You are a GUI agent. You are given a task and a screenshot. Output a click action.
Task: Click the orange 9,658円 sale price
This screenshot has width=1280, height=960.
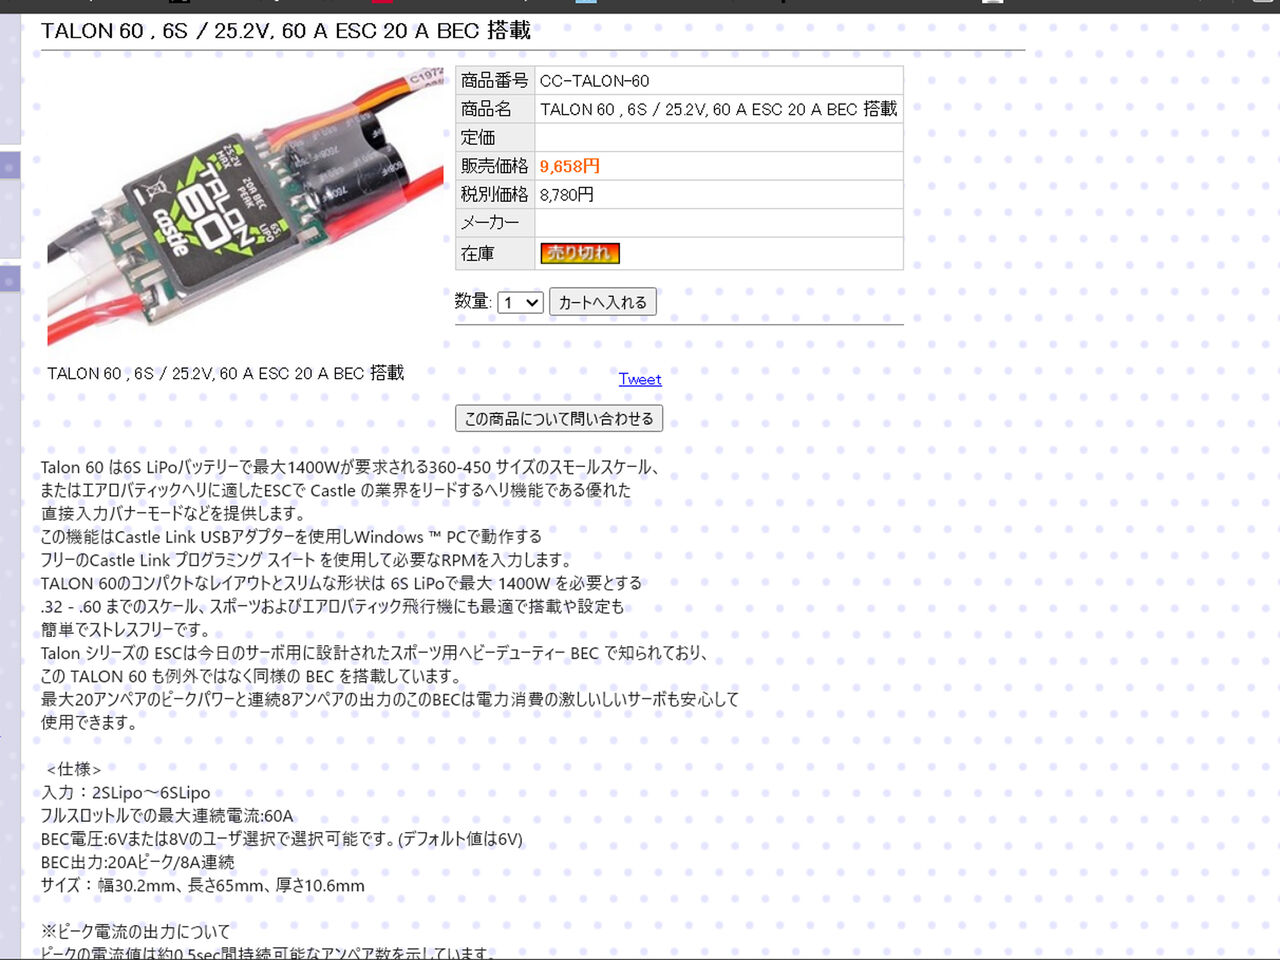570,166
